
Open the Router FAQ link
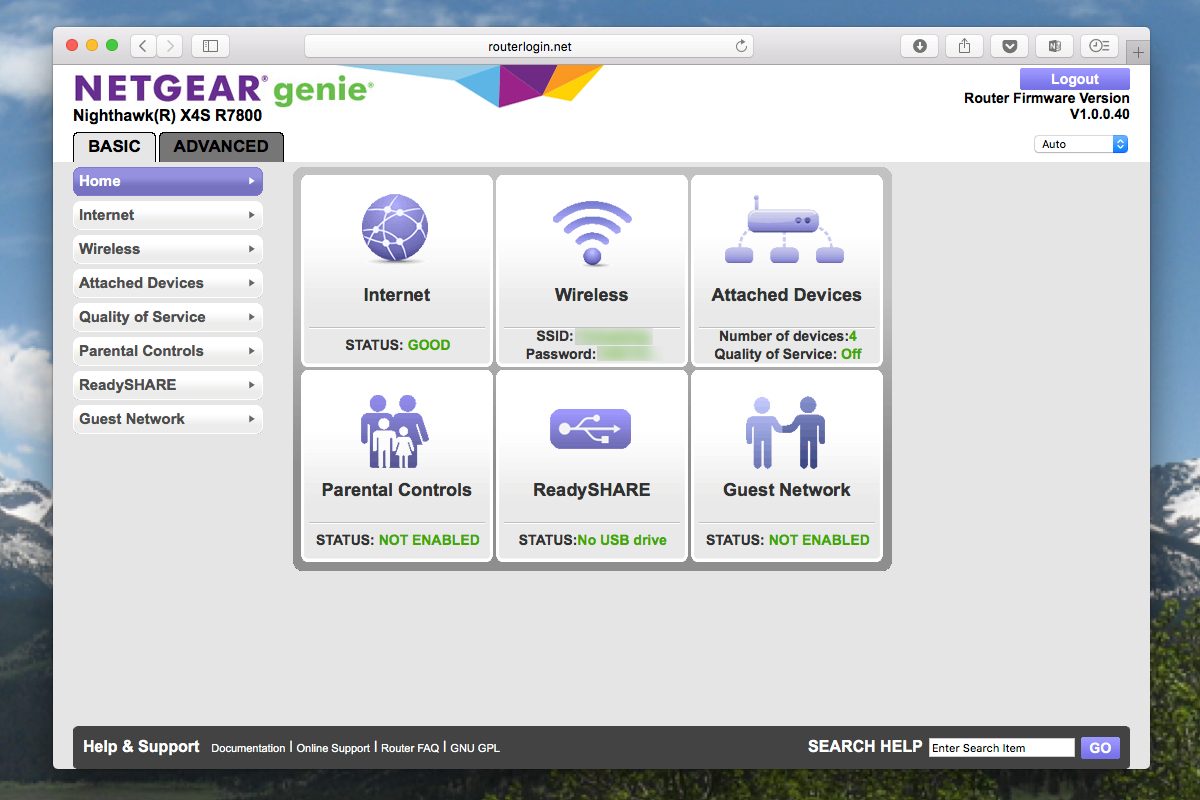(x=410, y=748)
